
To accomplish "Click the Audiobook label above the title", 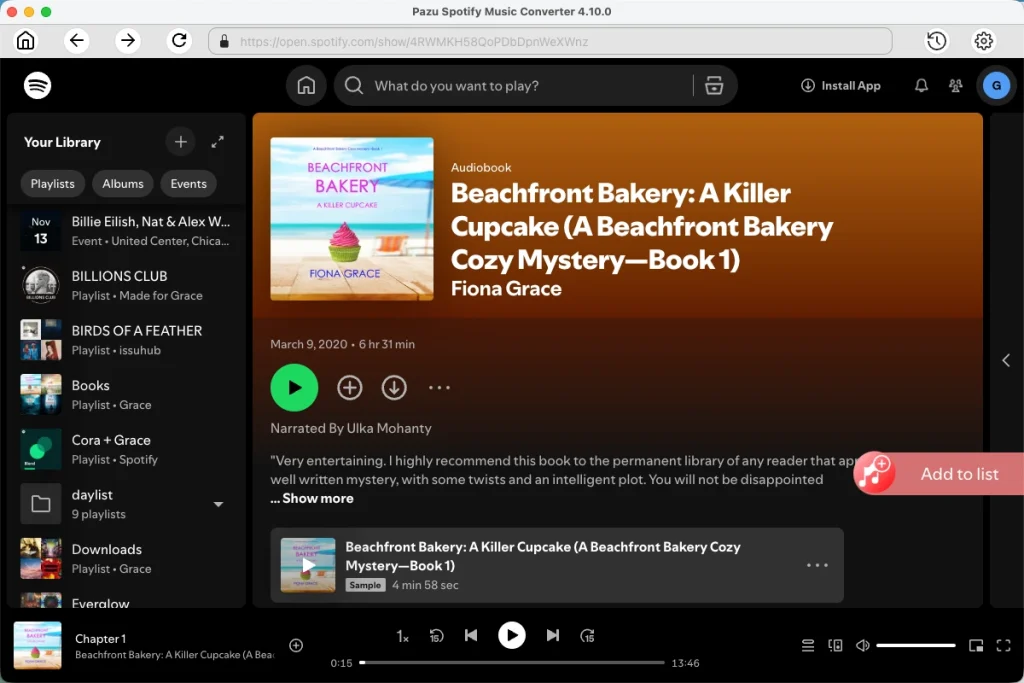I will click(x=481, y=167).
